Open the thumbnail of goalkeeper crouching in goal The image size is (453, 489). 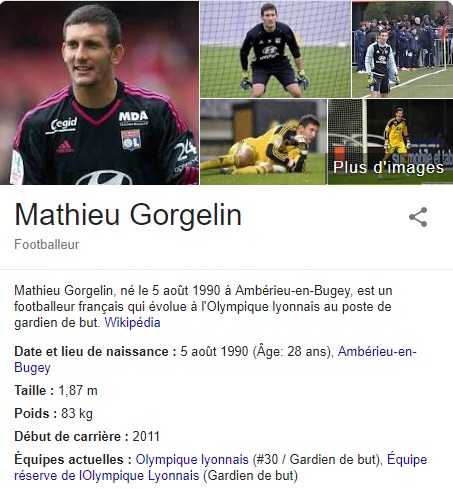(275, 49)
